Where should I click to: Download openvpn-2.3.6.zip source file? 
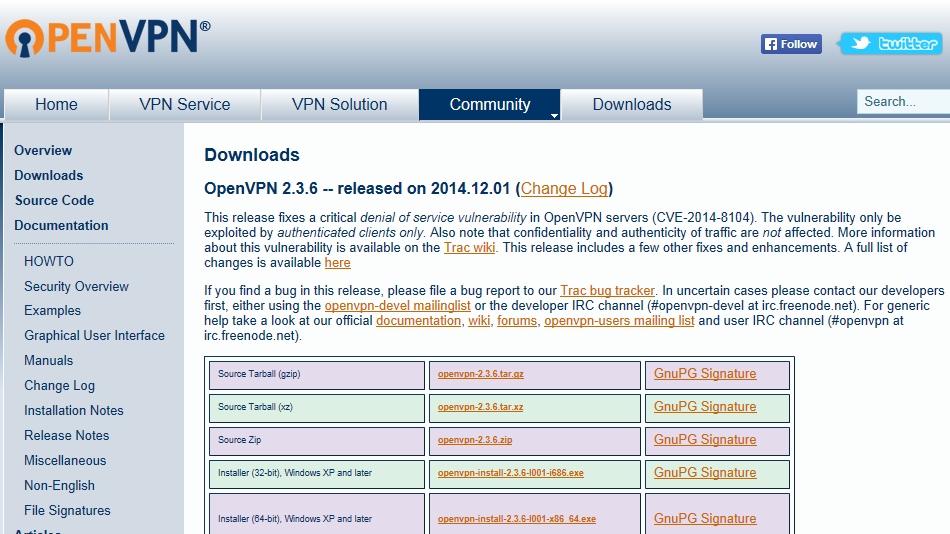tap(474, 440)
